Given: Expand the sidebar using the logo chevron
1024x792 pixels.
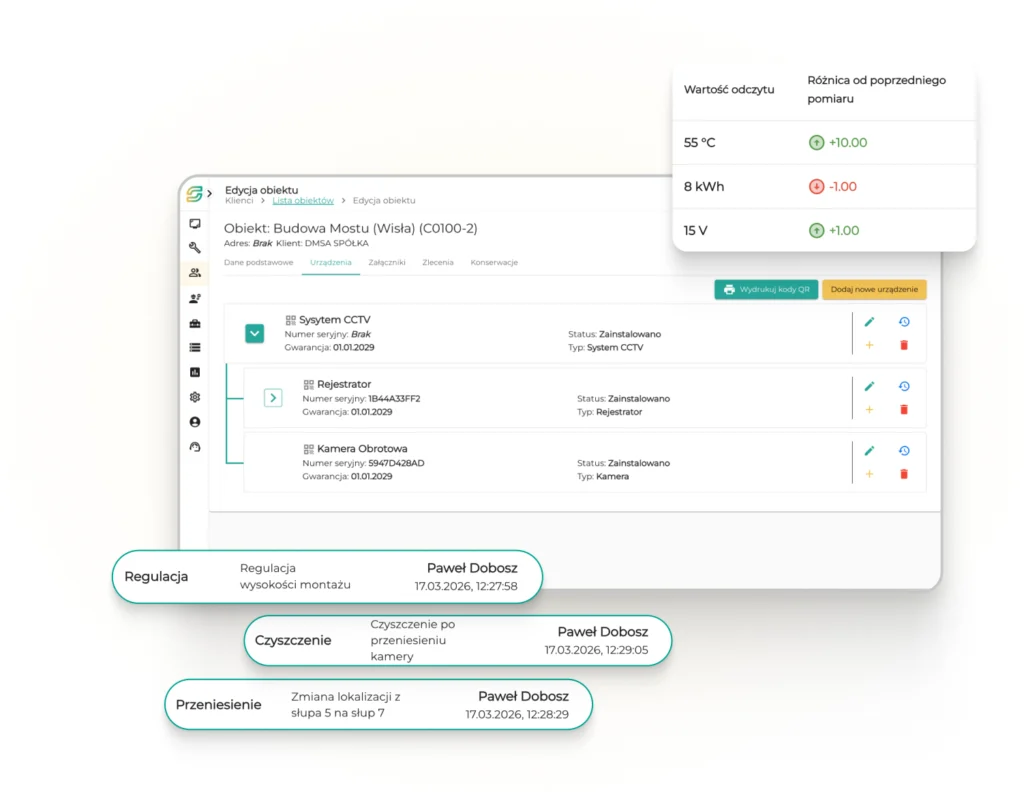Looking at the screenshot, I should tap(209, 193).
